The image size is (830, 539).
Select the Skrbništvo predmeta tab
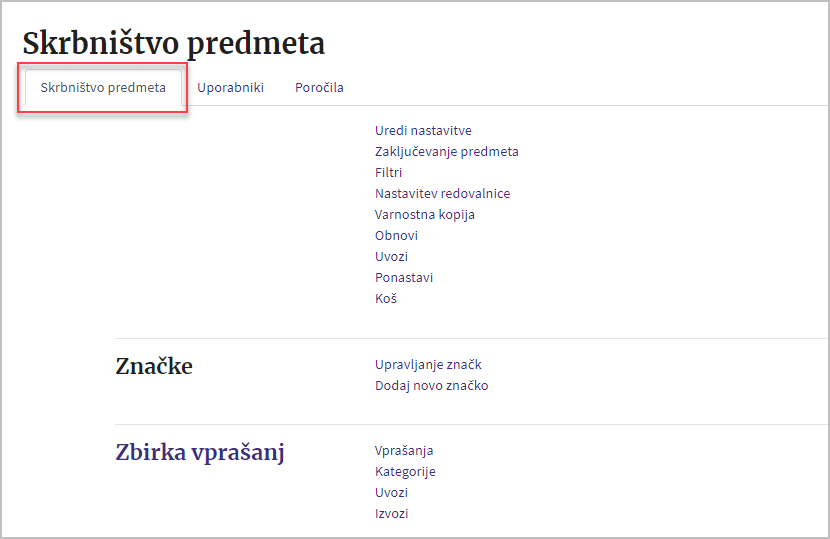click(103, 87)
